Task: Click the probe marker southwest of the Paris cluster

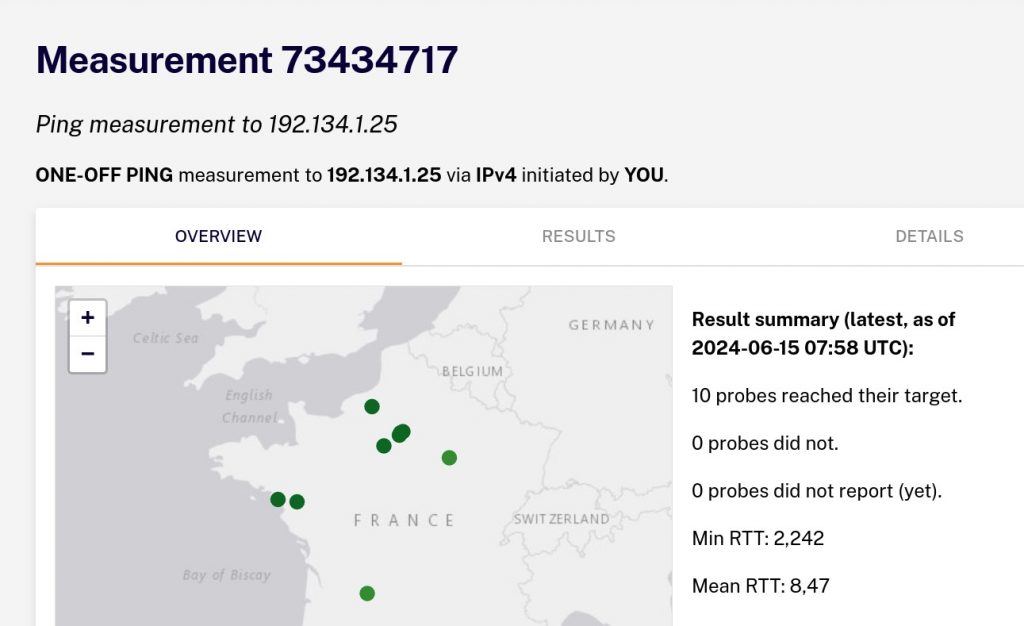Action: click(x=382, y=447)
